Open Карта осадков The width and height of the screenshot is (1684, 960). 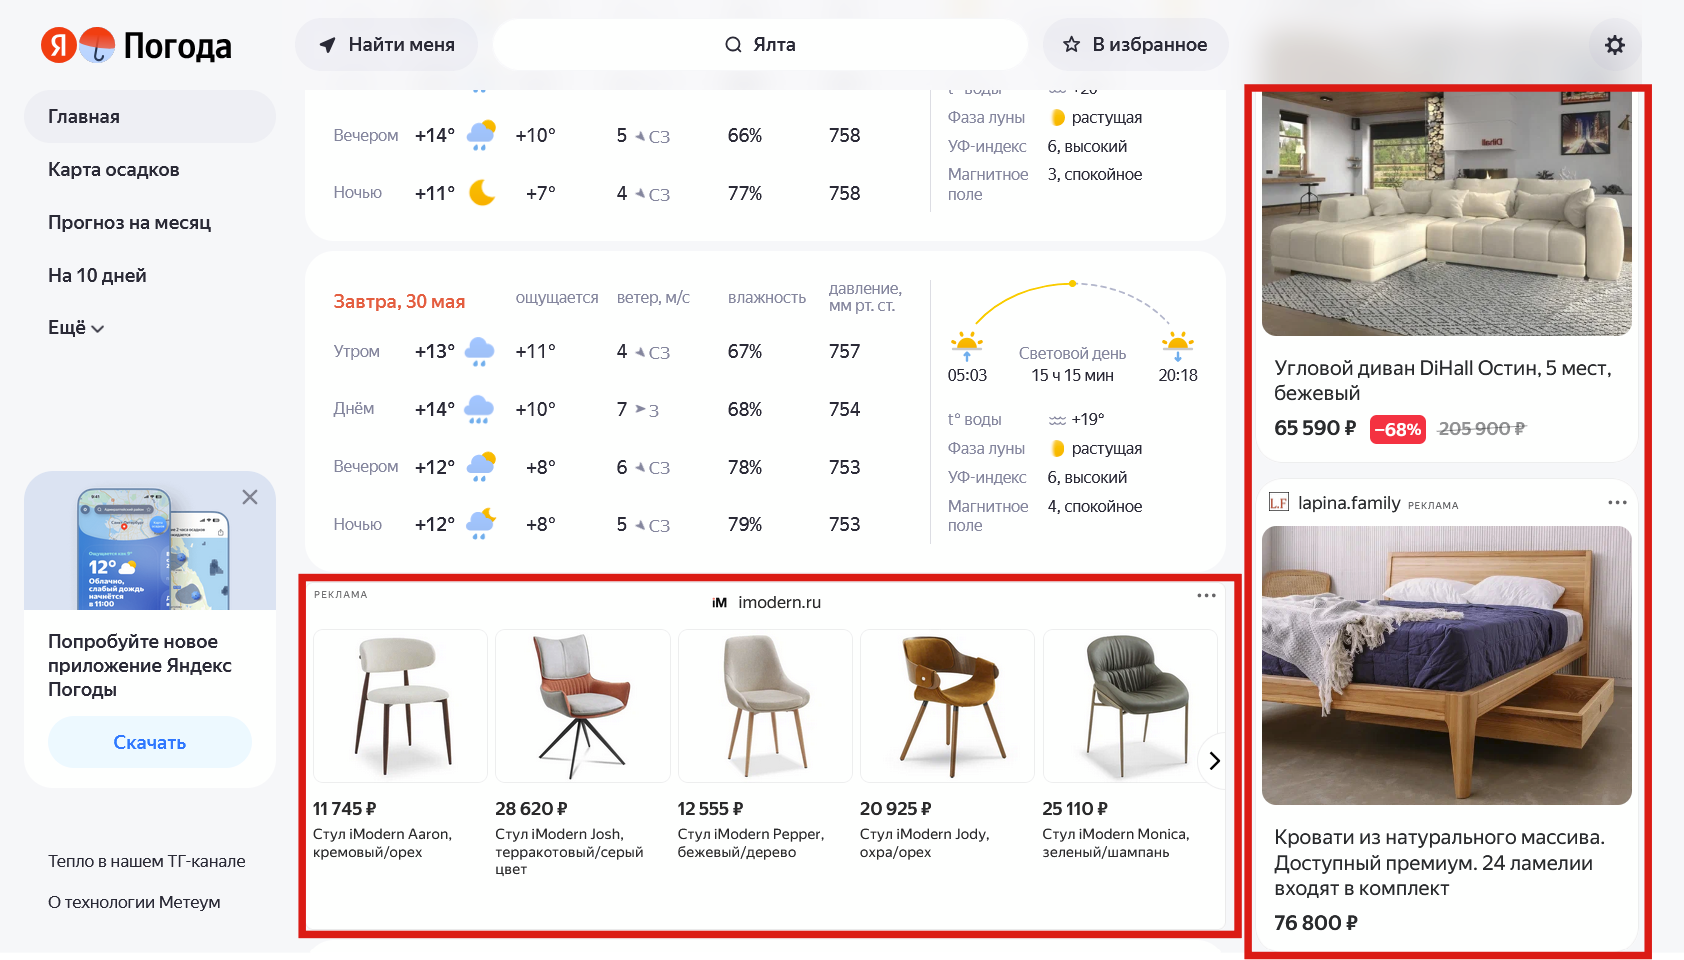(x=114, y=170)
